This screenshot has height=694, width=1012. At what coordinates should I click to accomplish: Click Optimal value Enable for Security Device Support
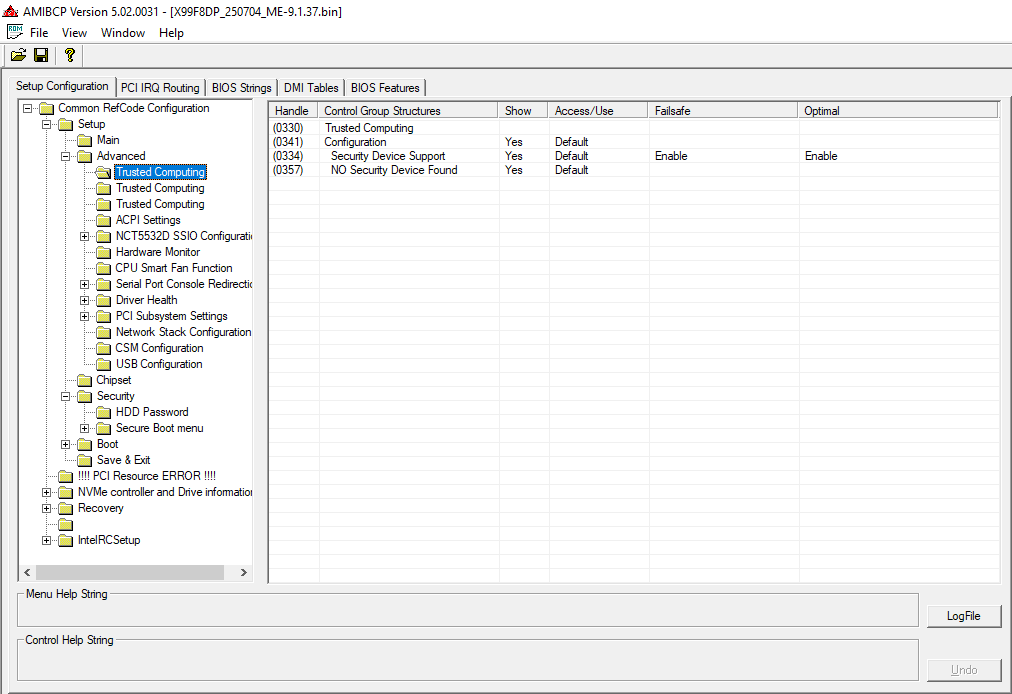coord(821,156)
